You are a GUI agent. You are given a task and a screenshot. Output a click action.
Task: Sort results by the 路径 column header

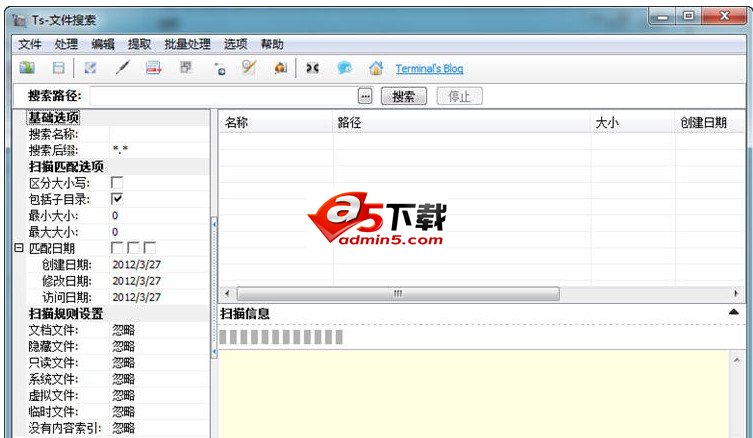click(x=461, y=122)
